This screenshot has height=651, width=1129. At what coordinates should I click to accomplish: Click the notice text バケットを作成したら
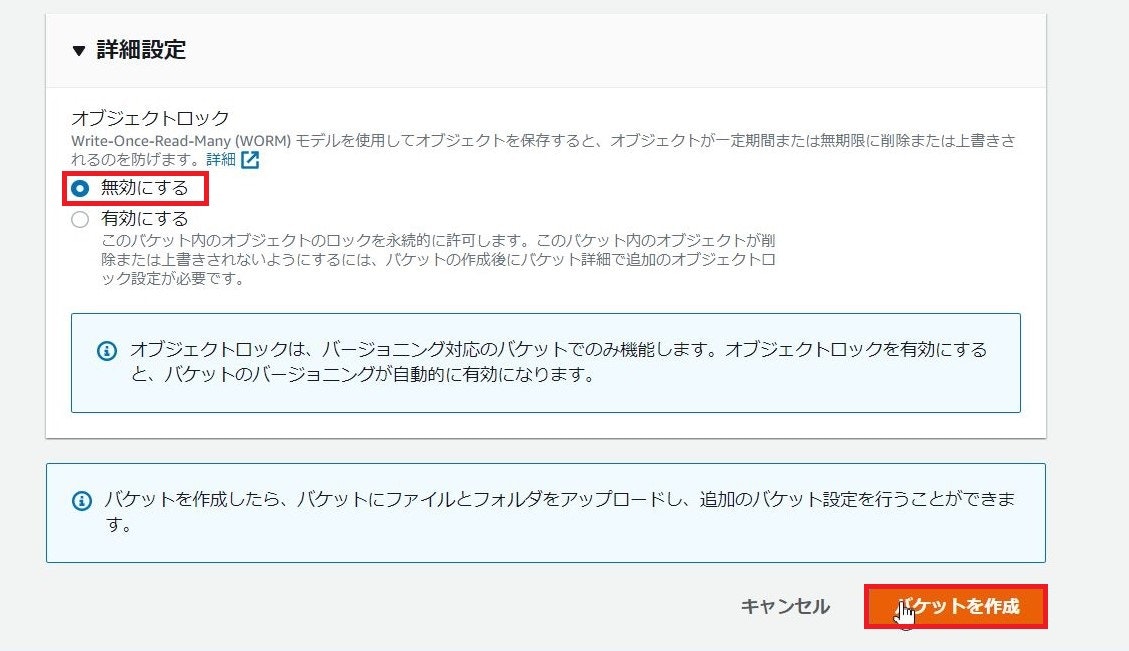(x=559, y=511)
